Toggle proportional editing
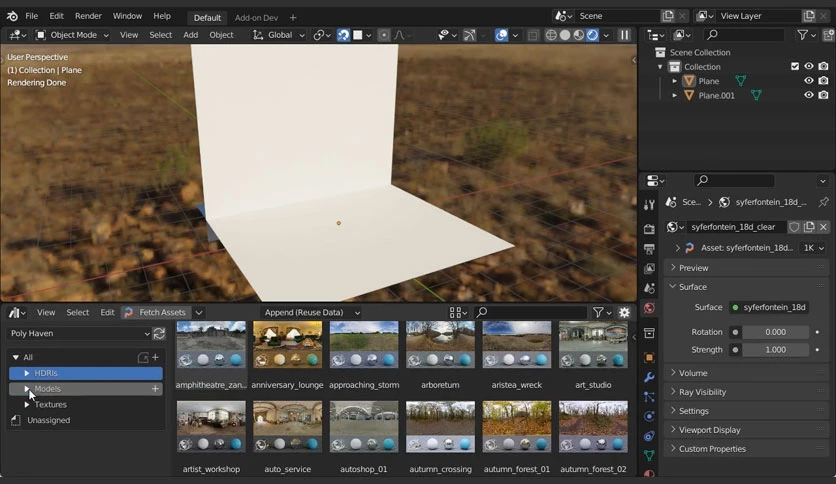 (383, 35)
